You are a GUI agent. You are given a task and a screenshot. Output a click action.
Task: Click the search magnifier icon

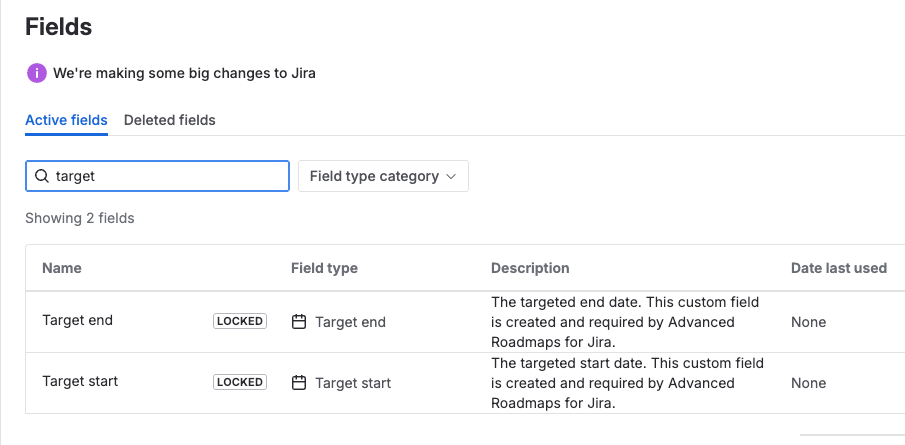42,176
